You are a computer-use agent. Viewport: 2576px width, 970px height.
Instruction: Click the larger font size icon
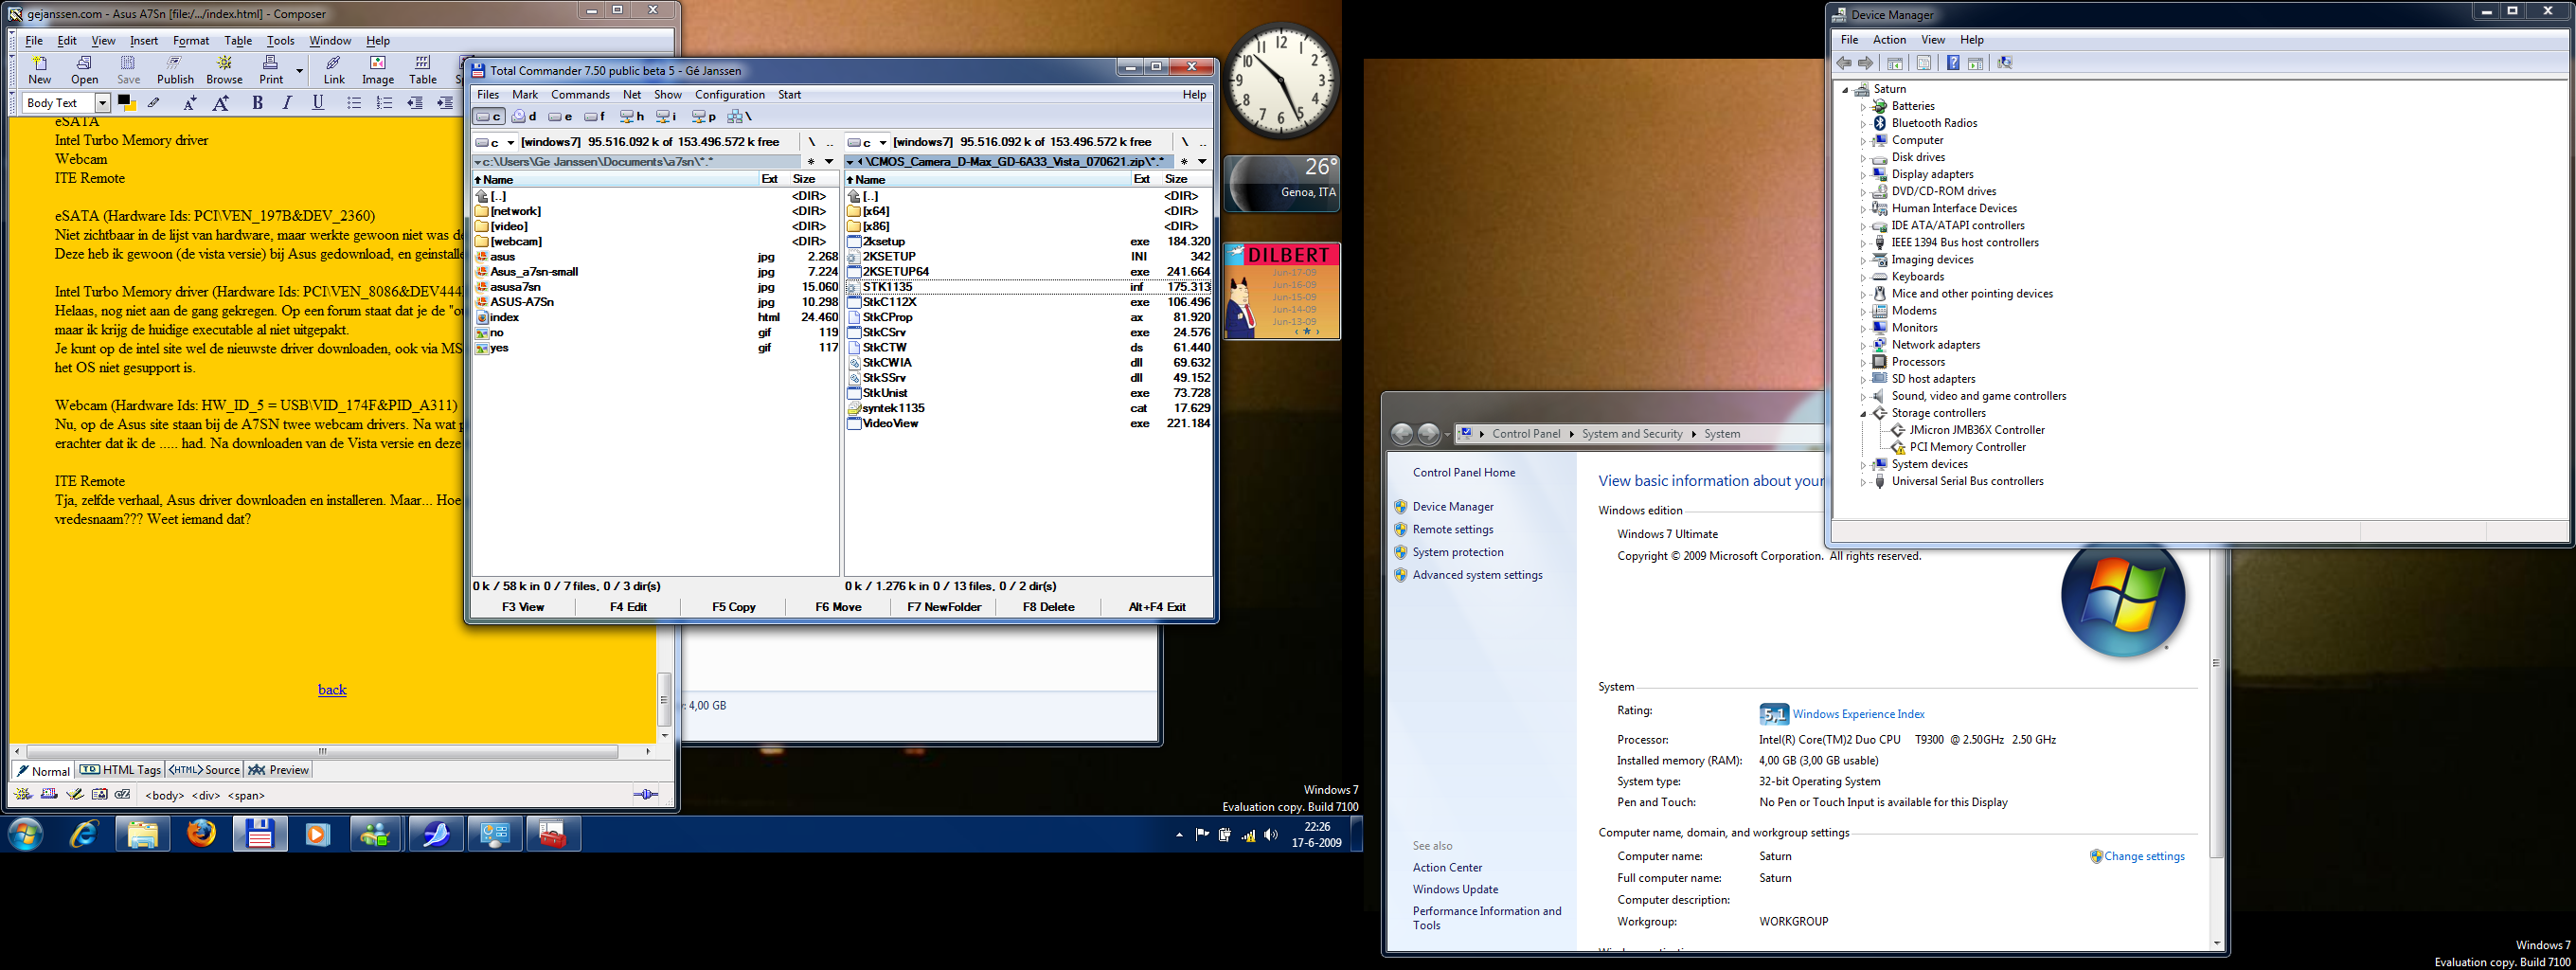[221, 102]
